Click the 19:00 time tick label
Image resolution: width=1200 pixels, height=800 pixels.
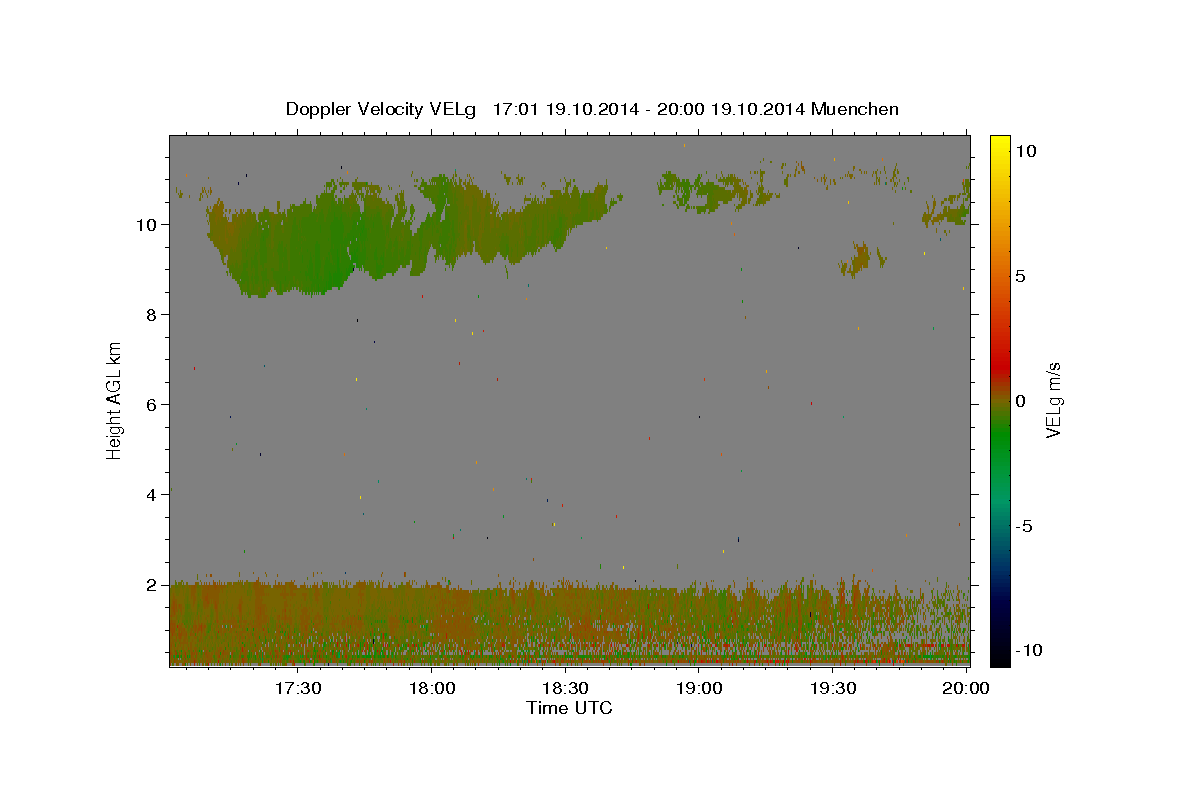[x=700, y=689]
